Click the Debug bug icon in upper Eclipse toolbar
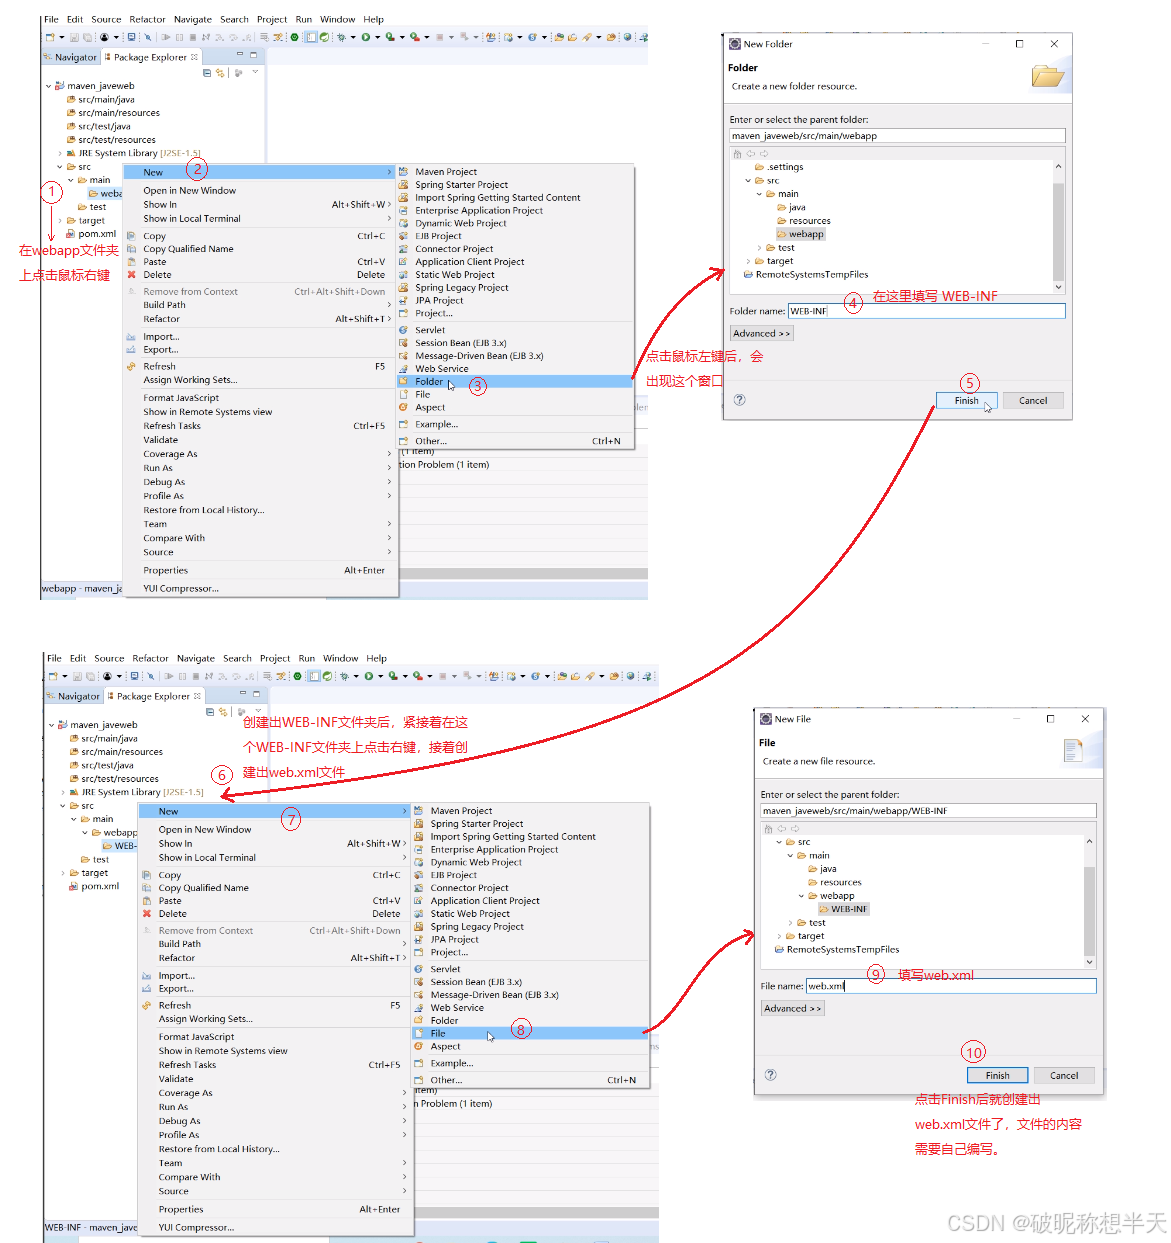Viewport: 1171px width, 1243px height. 341,37
